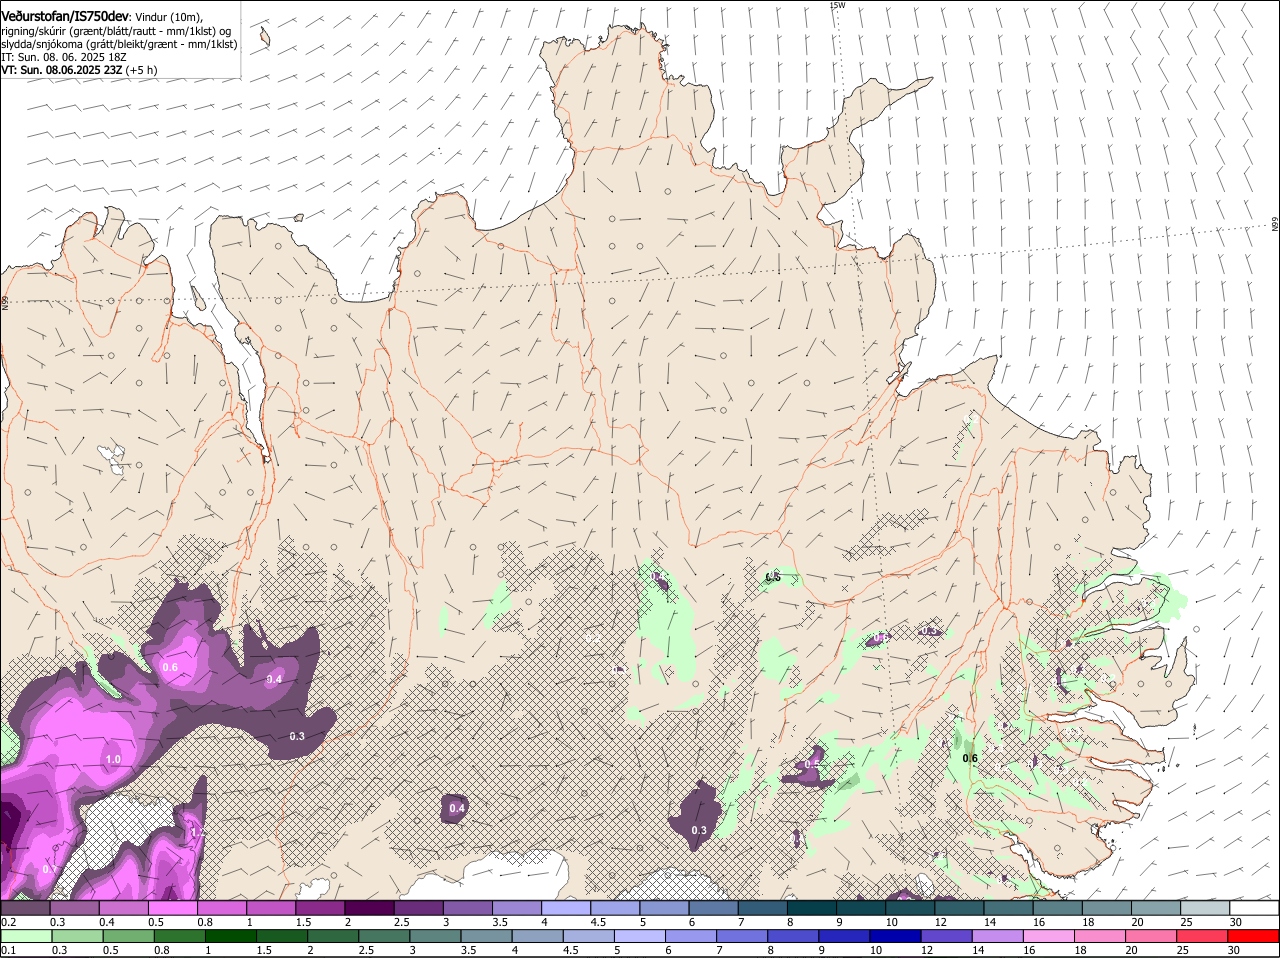Viewport: 1280px width, 958px height.
Task: Select the deep blue swatch at 10 in the lower legend
Action: [x=893, y=936]
